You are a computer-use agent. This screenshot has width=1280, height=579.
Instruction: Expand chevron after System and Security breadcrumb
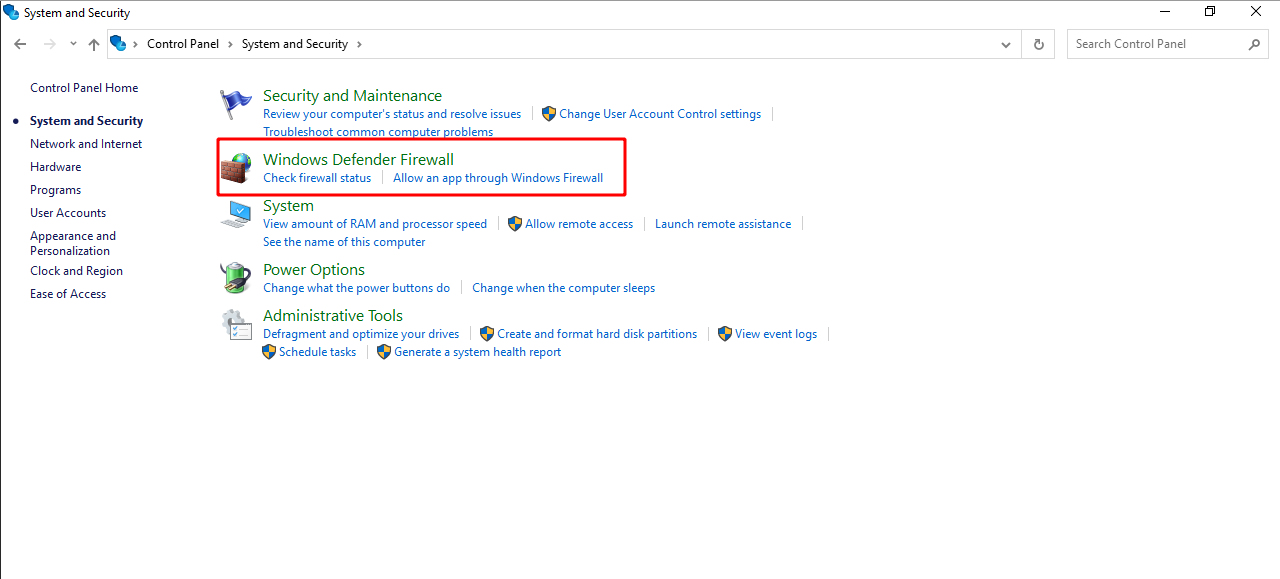click(x=359, y=44)
